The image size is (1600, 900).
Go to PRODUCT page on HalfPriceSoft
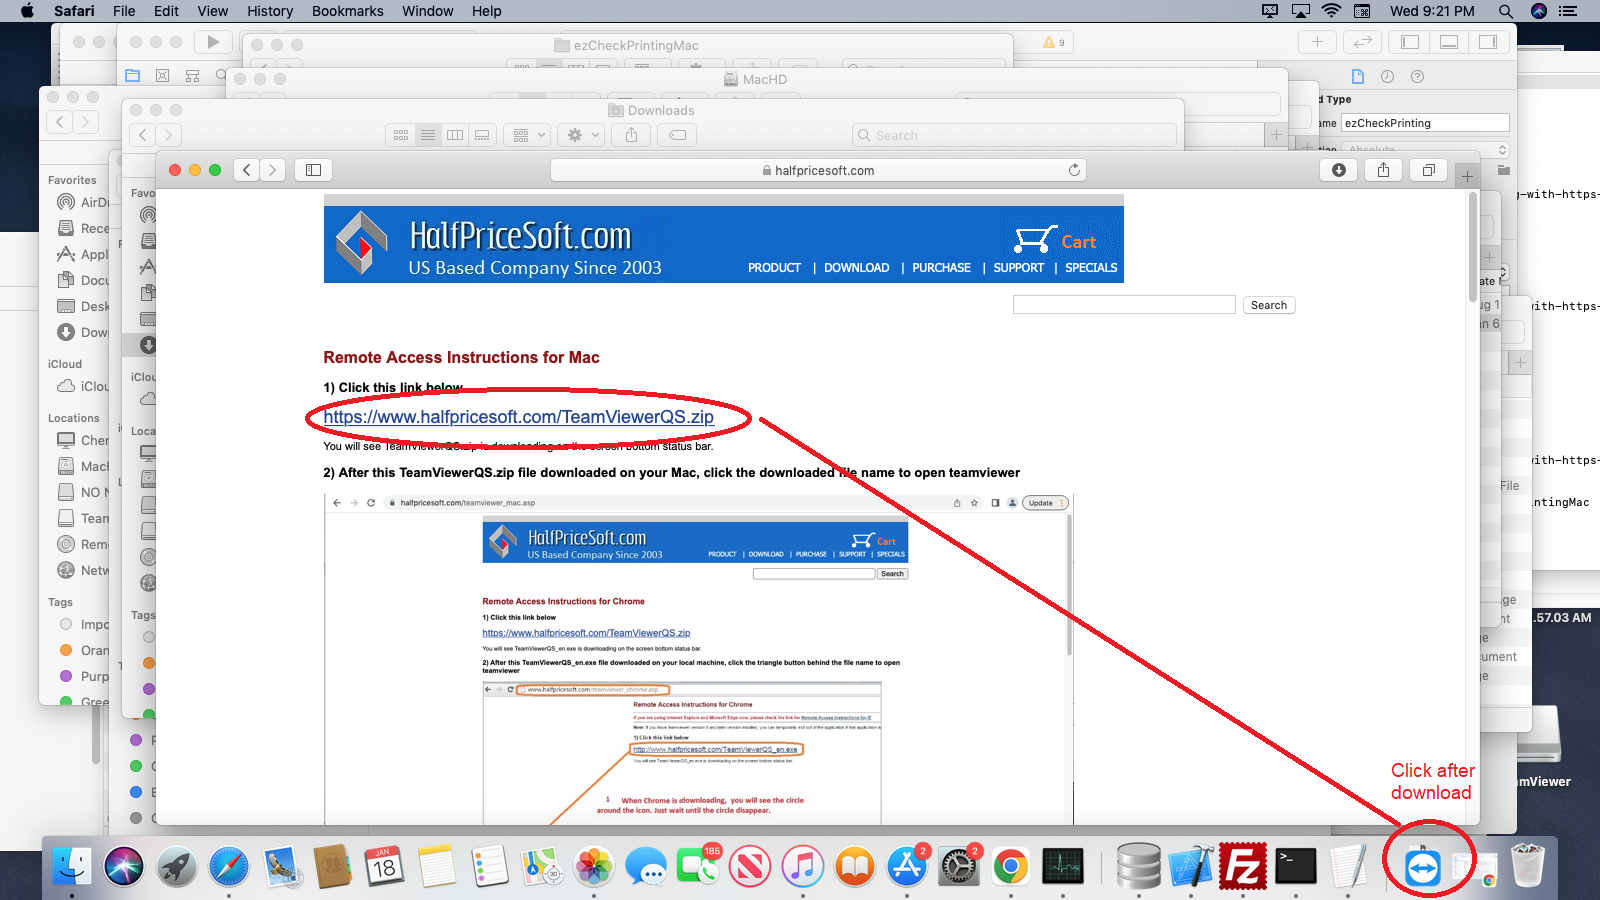[774, 268]
